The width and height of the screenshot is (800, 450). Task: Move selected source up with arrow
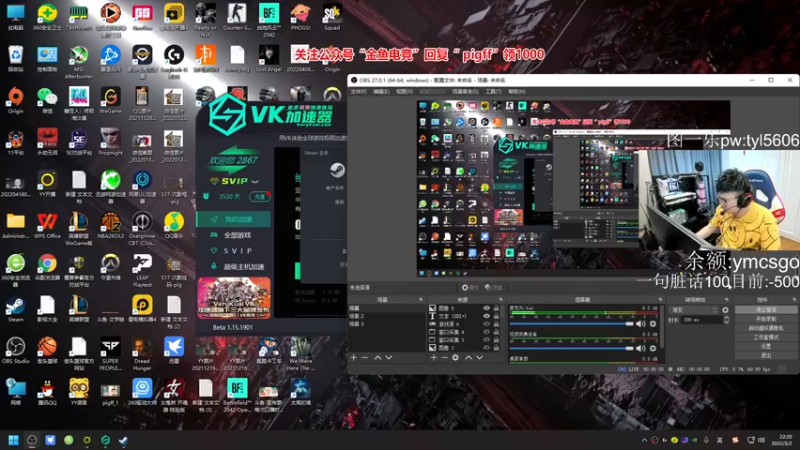click(x=468, y=358)
